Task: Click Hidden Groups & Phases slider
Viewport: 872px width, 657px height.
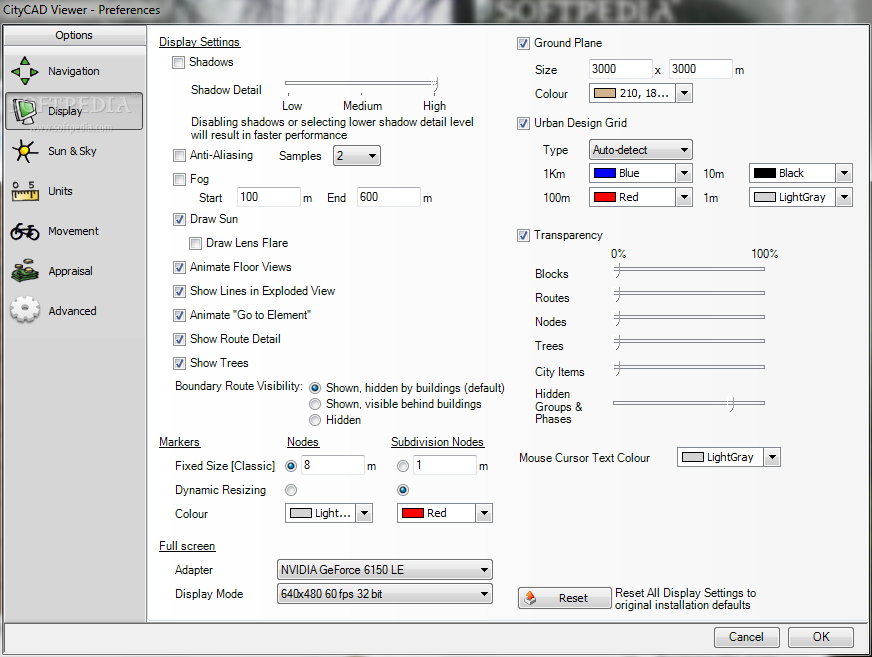Action: pyautogui.click(x=689, y=403)
